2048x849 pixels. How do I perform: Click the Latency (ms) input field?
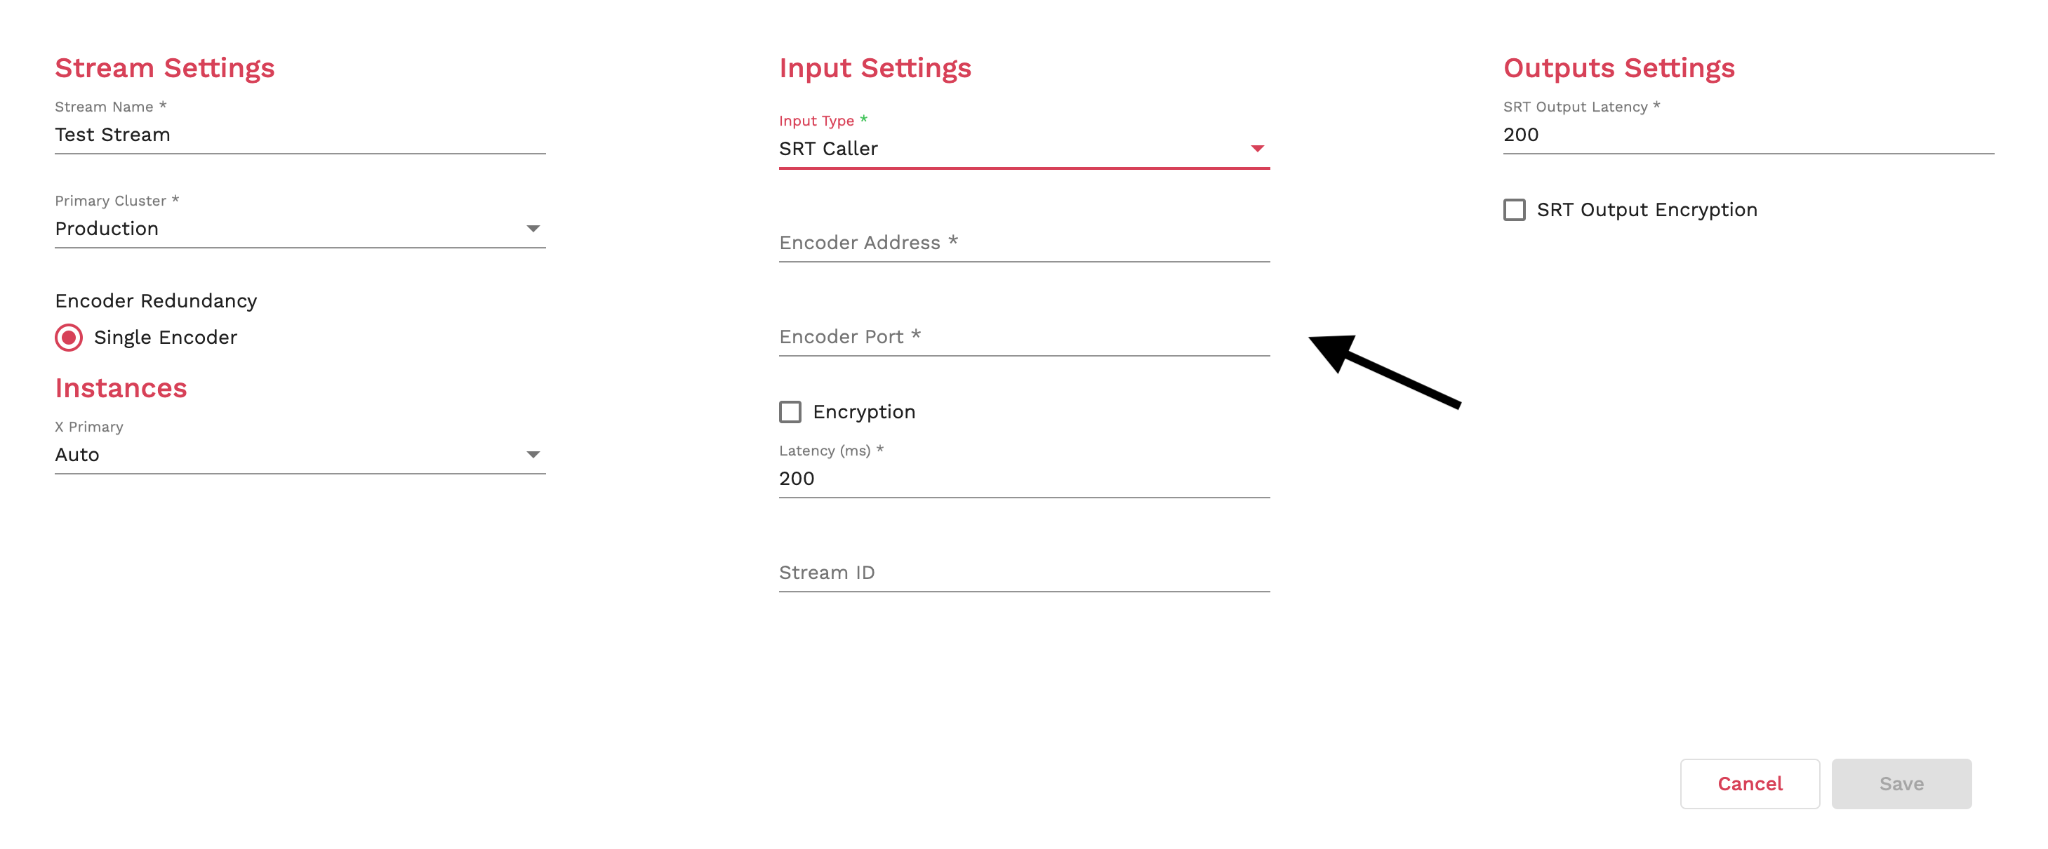[x=1024, y=479]
